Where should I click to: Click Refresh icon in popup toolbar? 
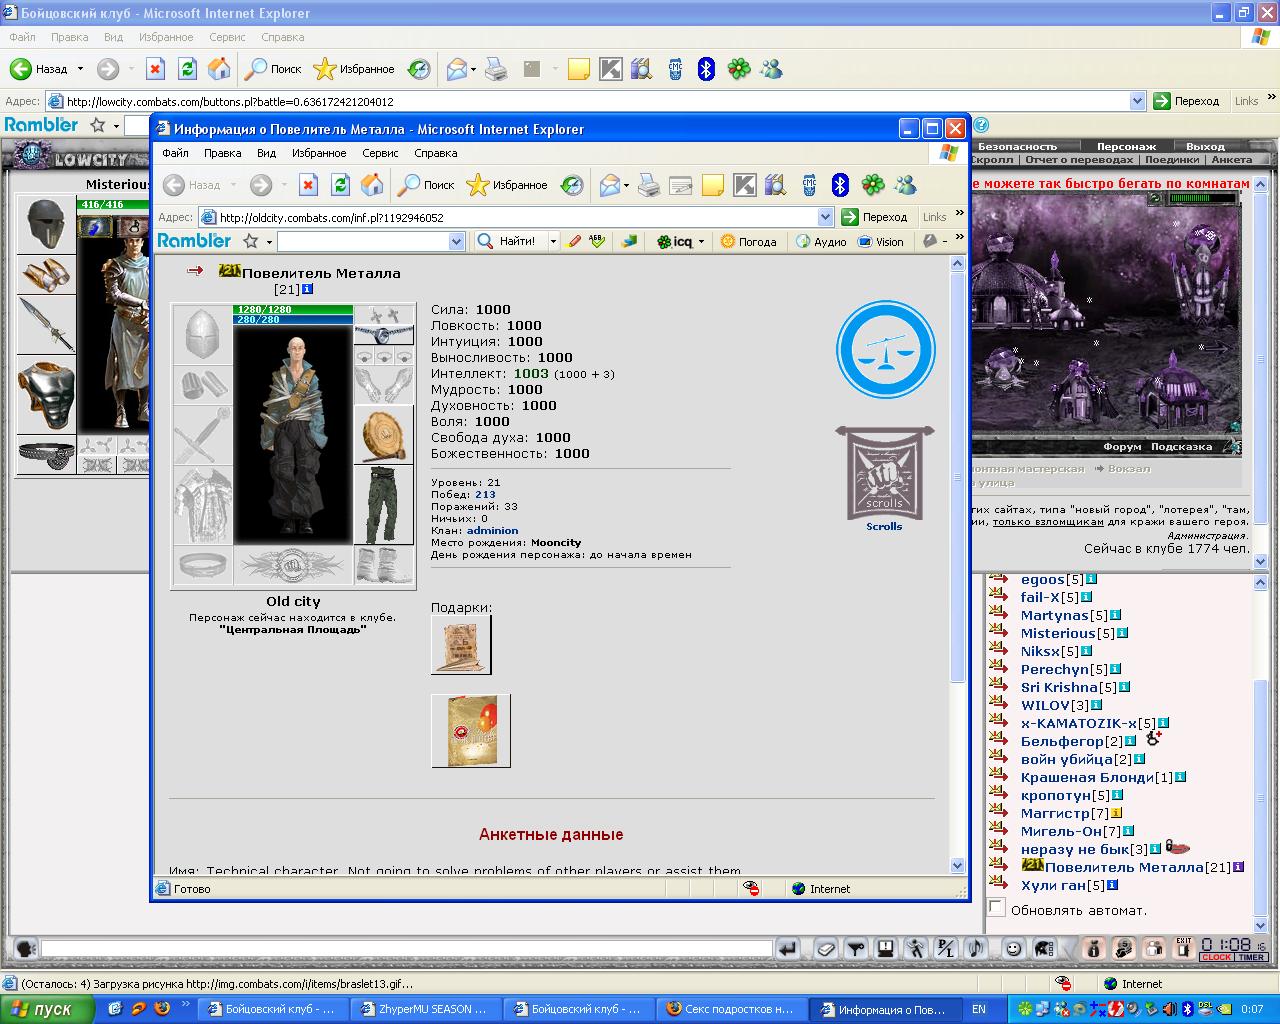340,185
